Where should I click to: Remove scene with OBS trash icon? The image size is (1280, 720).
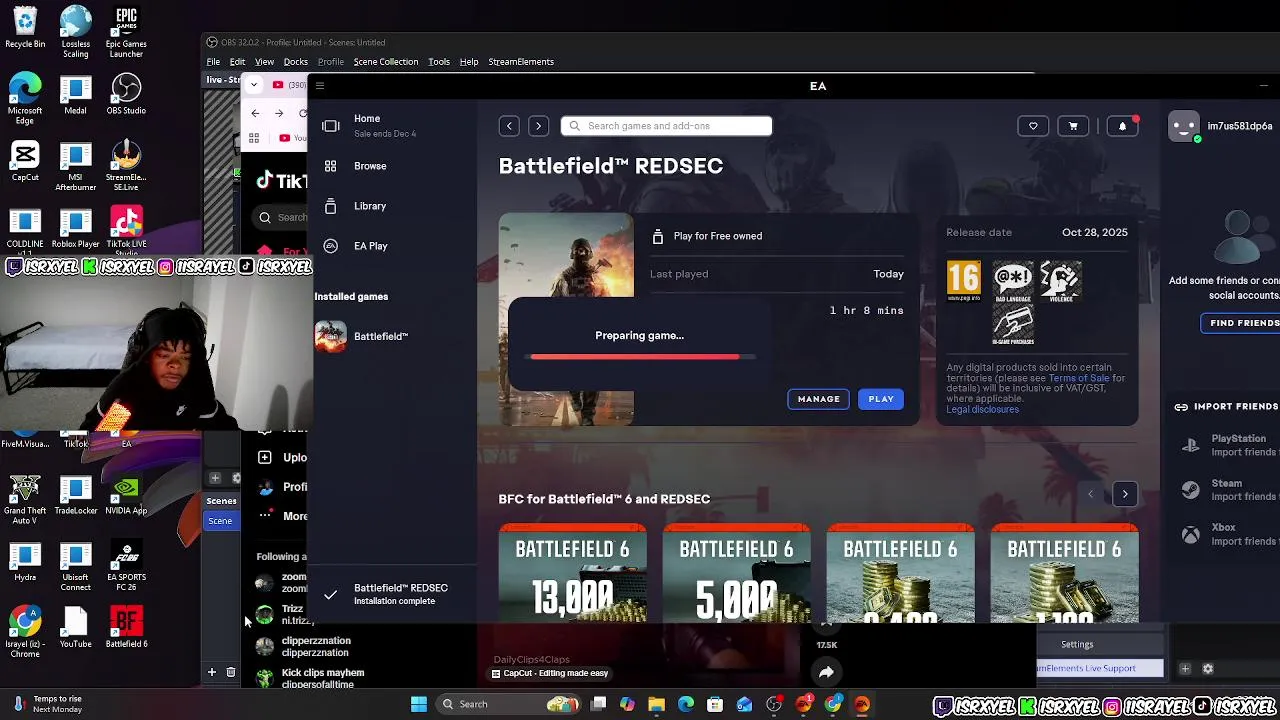point(230,673)
